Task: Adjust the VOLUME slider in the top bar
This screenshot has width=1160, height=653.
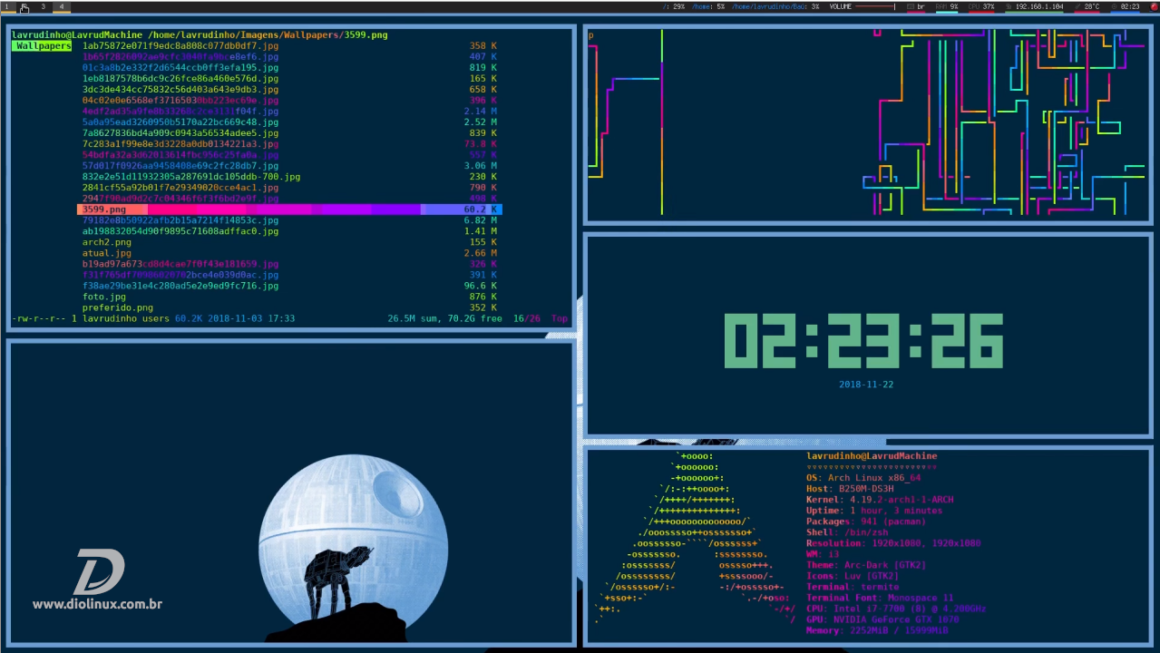Action: tap(874, 5)
